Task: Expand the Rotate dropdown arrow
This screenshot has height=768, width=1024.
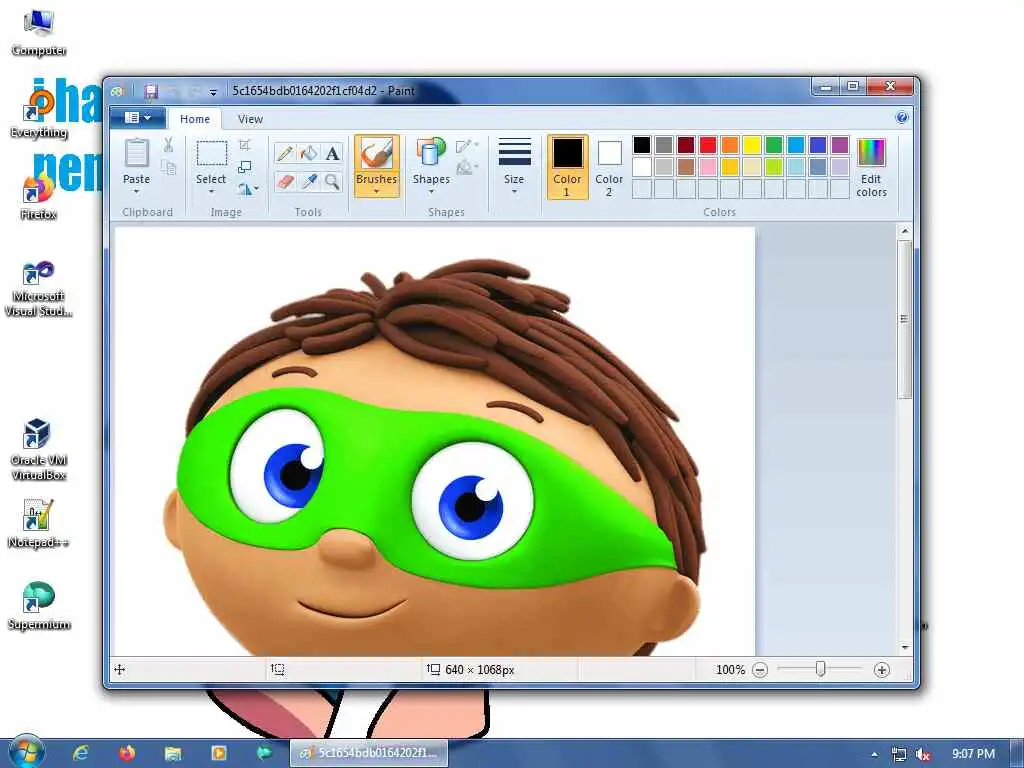Action: tap(256, 189)
